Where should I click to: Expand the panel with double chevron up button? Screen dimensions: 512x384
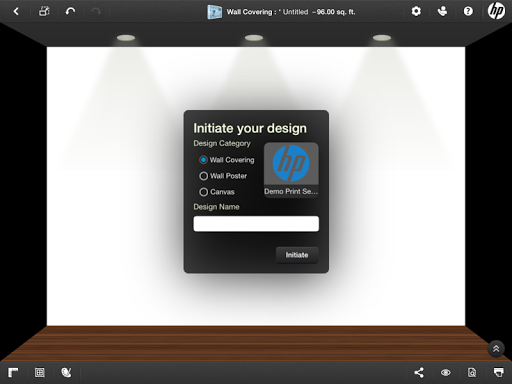click(x=496, y=349)
